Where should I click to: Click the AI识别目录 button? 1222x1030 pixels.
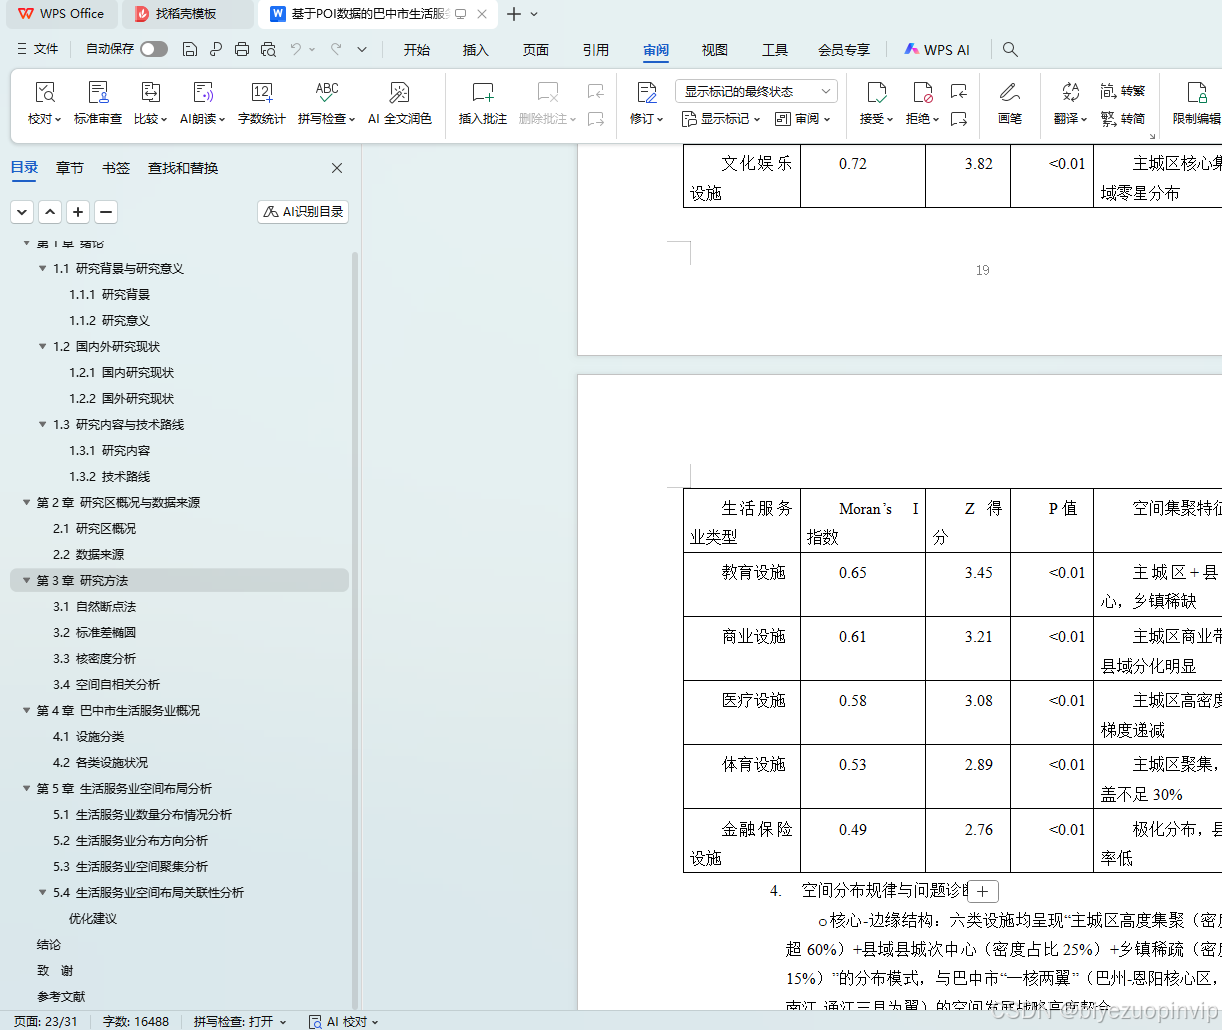pos(303,212)
